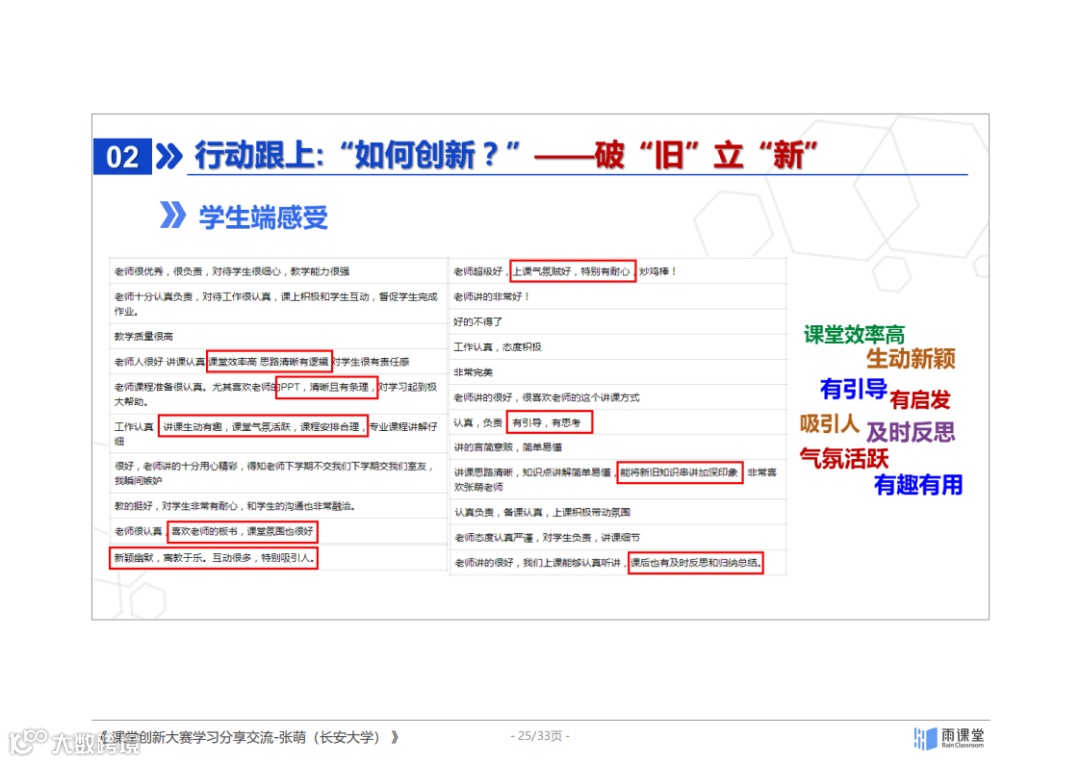Click the comment row starting 很好,老师讲的十分用心精彩
The width and height of the screenshot is (1080, 763).
(x=278, y=473)
